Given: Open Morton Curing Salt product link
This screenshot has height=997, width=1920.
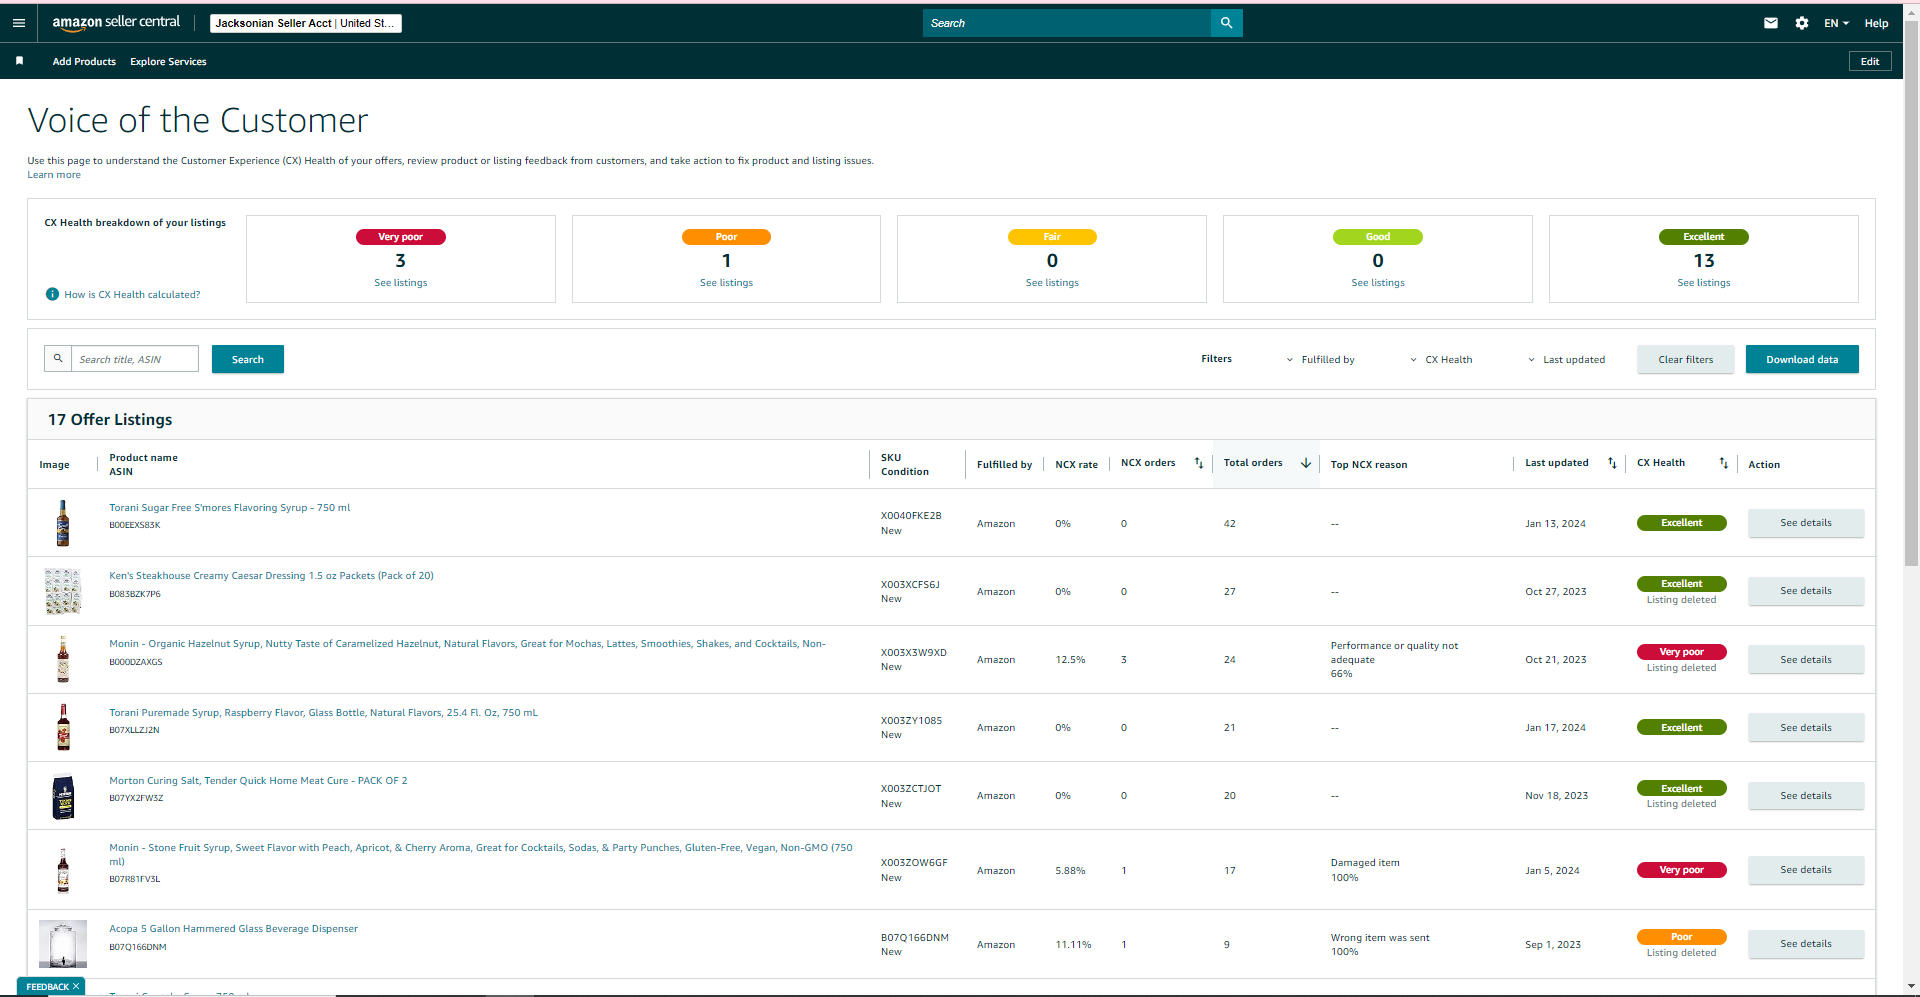Looking at the screenshot, I should coord(258,781).
